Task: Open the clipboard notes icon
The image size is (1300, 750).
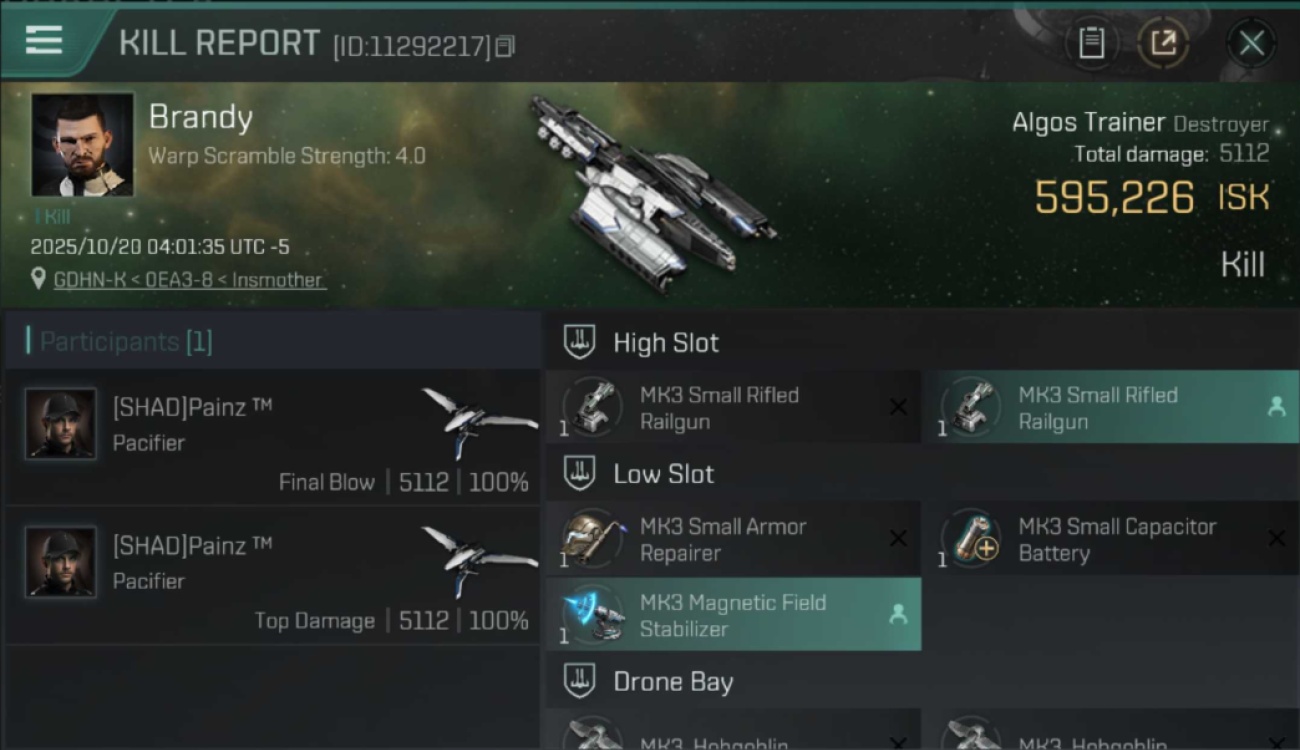Action: pyautogui.click(x=1091, y=43)
